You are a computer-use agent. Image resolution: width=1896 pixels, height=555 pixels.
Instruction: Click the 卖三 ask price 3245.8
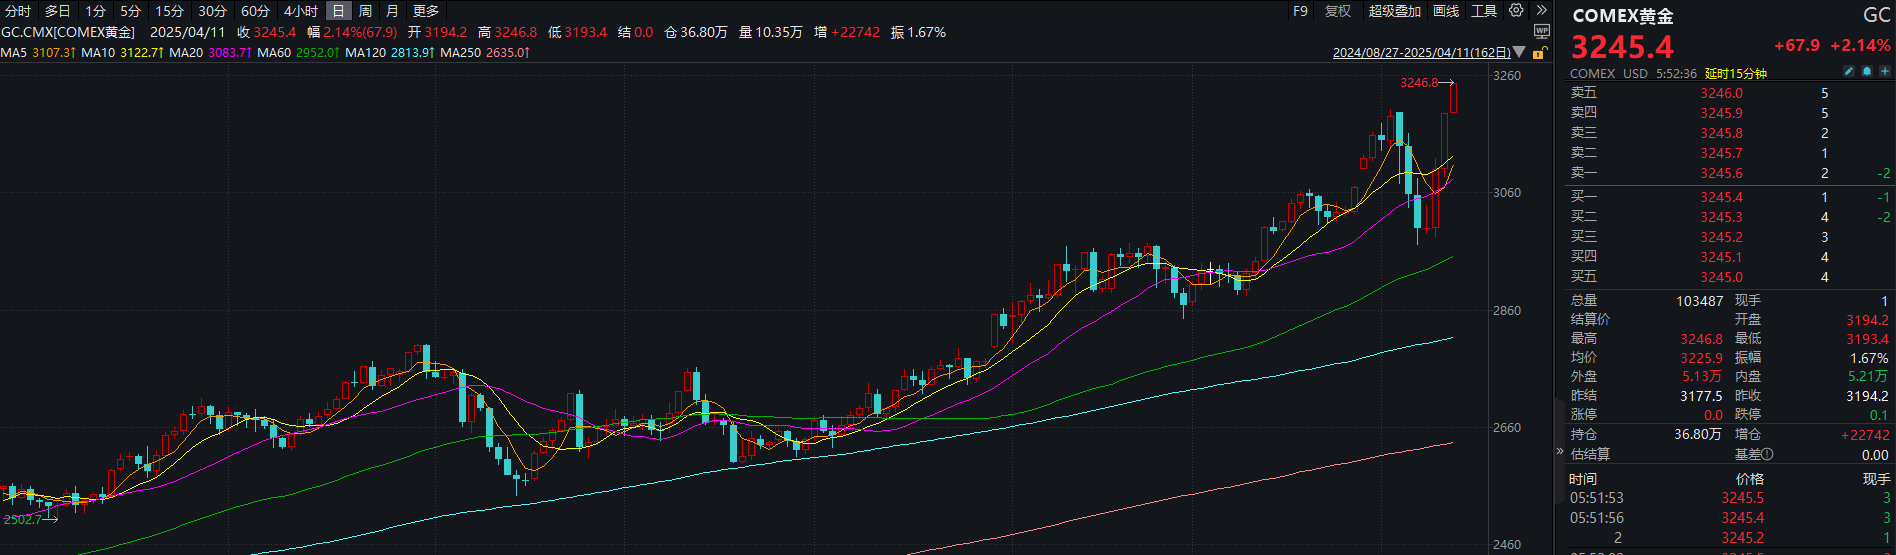1721,133
